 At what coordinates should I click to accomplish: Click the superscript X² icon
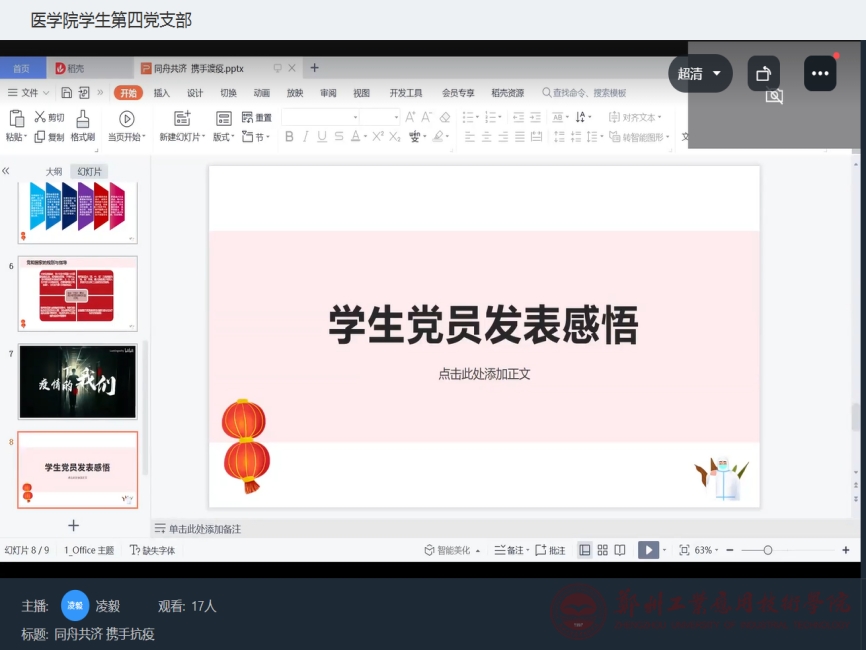[378, 136]
